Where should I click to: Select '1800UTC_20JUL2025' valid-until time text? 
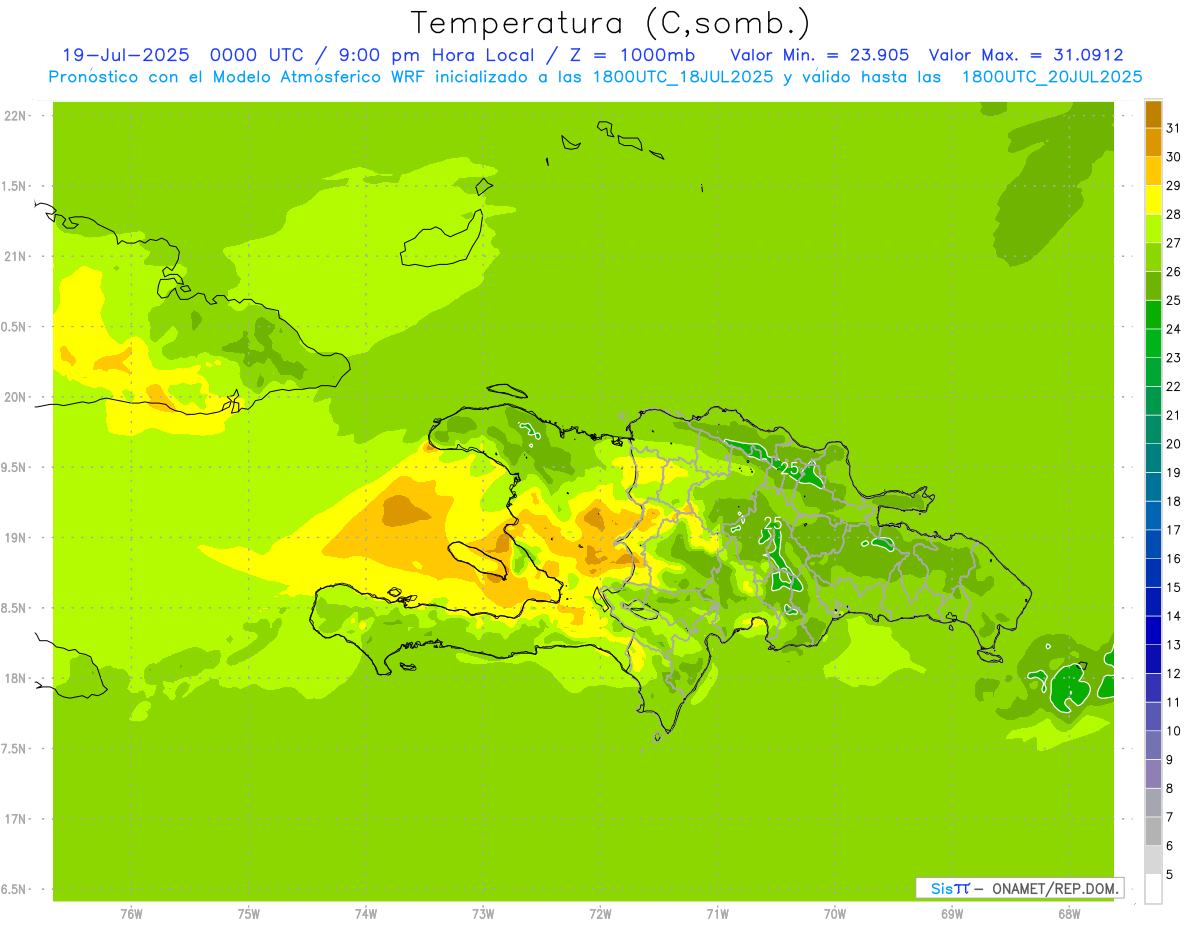pyautogui.click(x=1052, y=77)
